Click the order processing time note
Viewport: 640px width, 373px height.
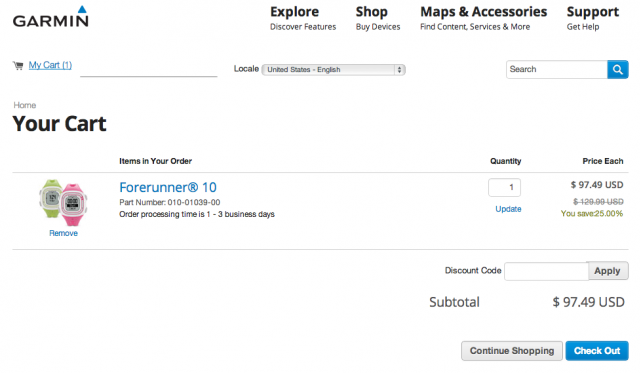(x=197, y=214)
